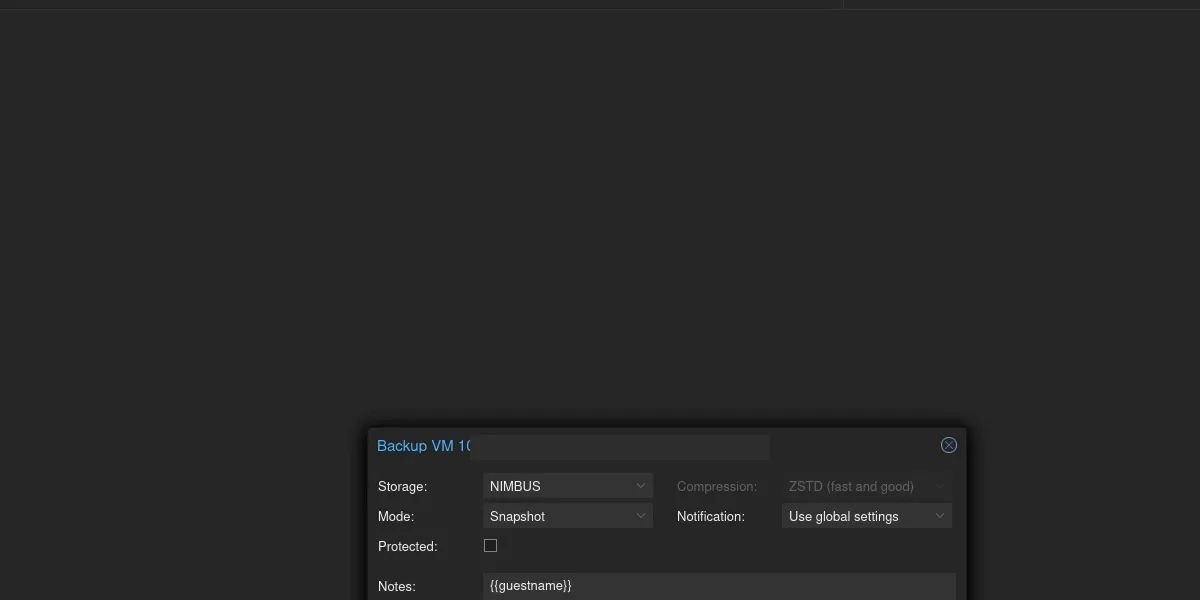This screenshot has height=600, width=1200.
Task: Enable the Protected checkbox
Action: pyautogui.click(x=491, y=545)
